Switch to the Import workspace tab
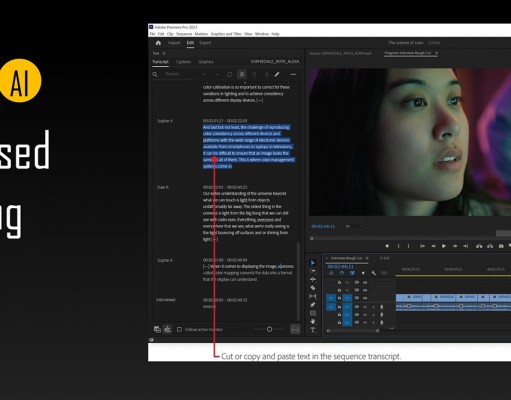Image resolution: width=511 pixels, height=400 pixels. pos(174,43)
